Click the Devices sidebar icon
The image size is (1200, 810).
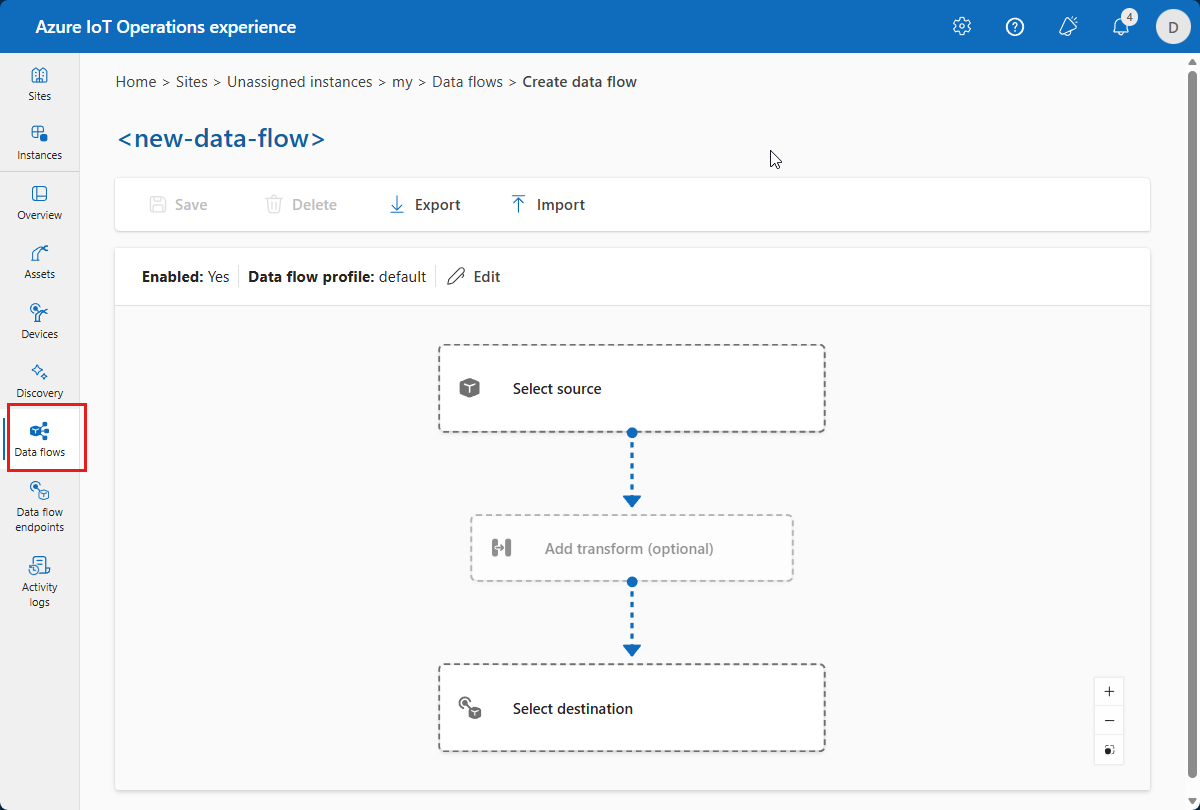tap(39, 320)
